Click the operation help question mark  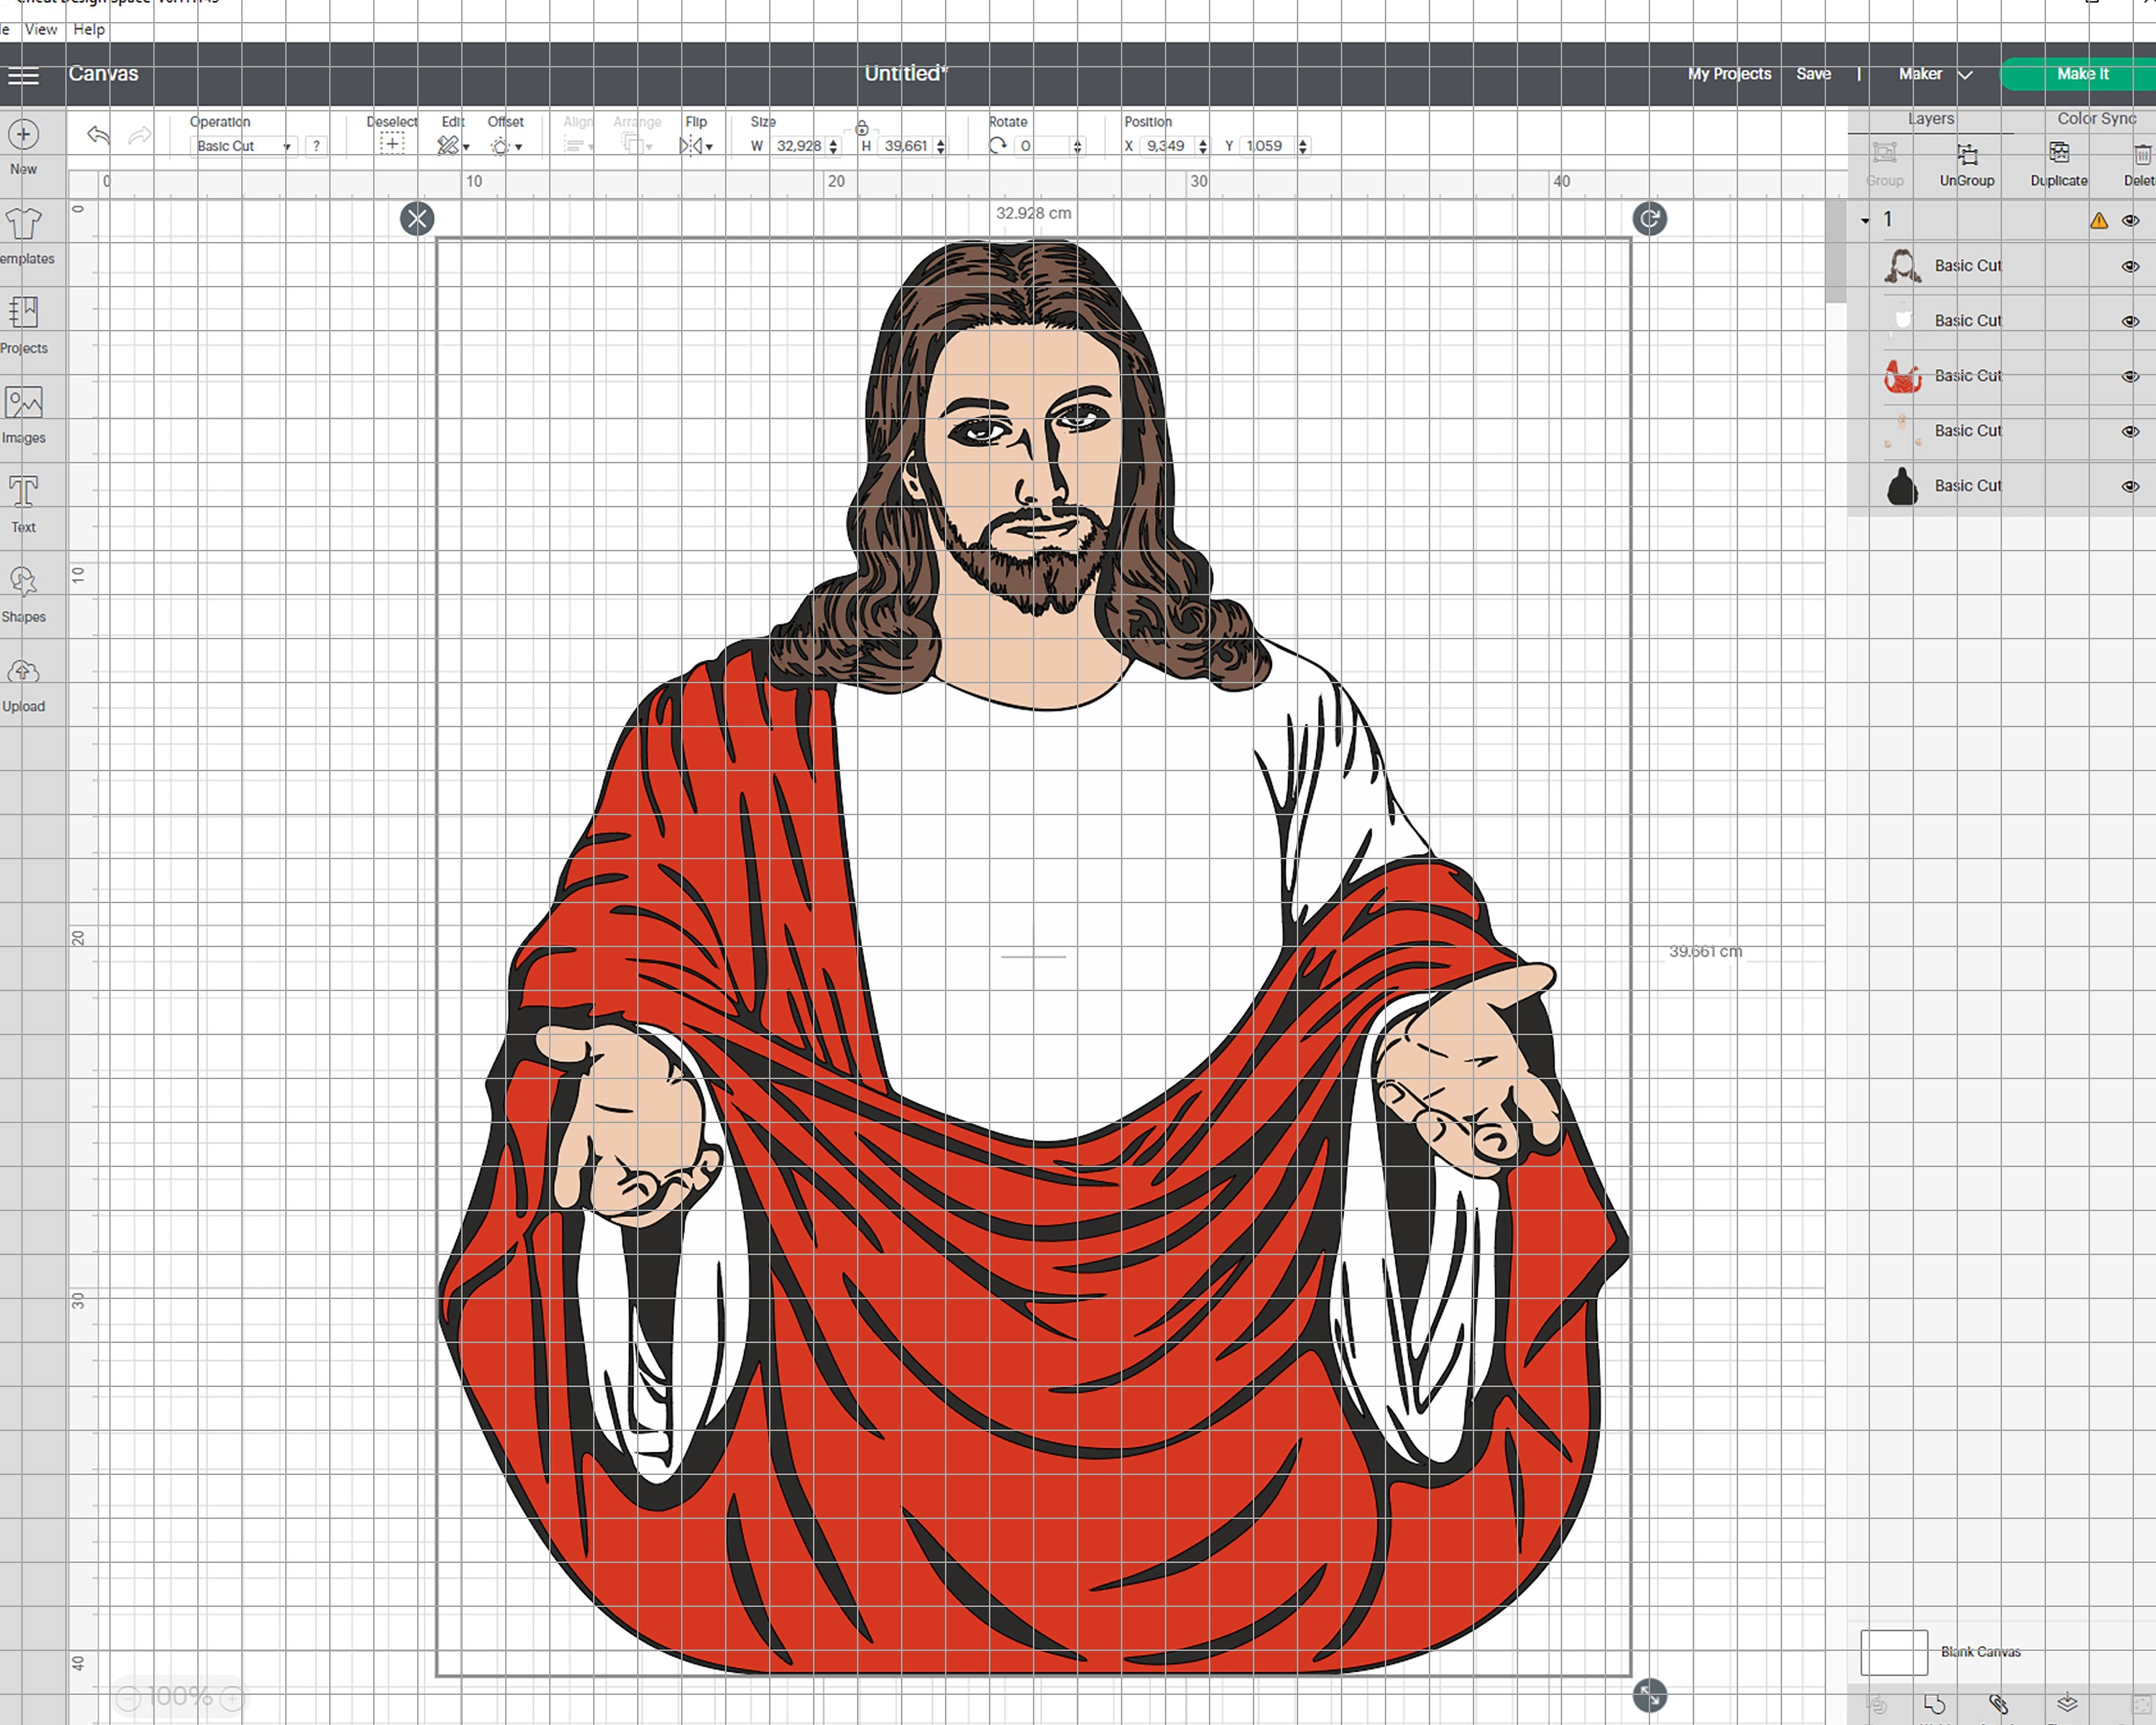pos(316,146)
